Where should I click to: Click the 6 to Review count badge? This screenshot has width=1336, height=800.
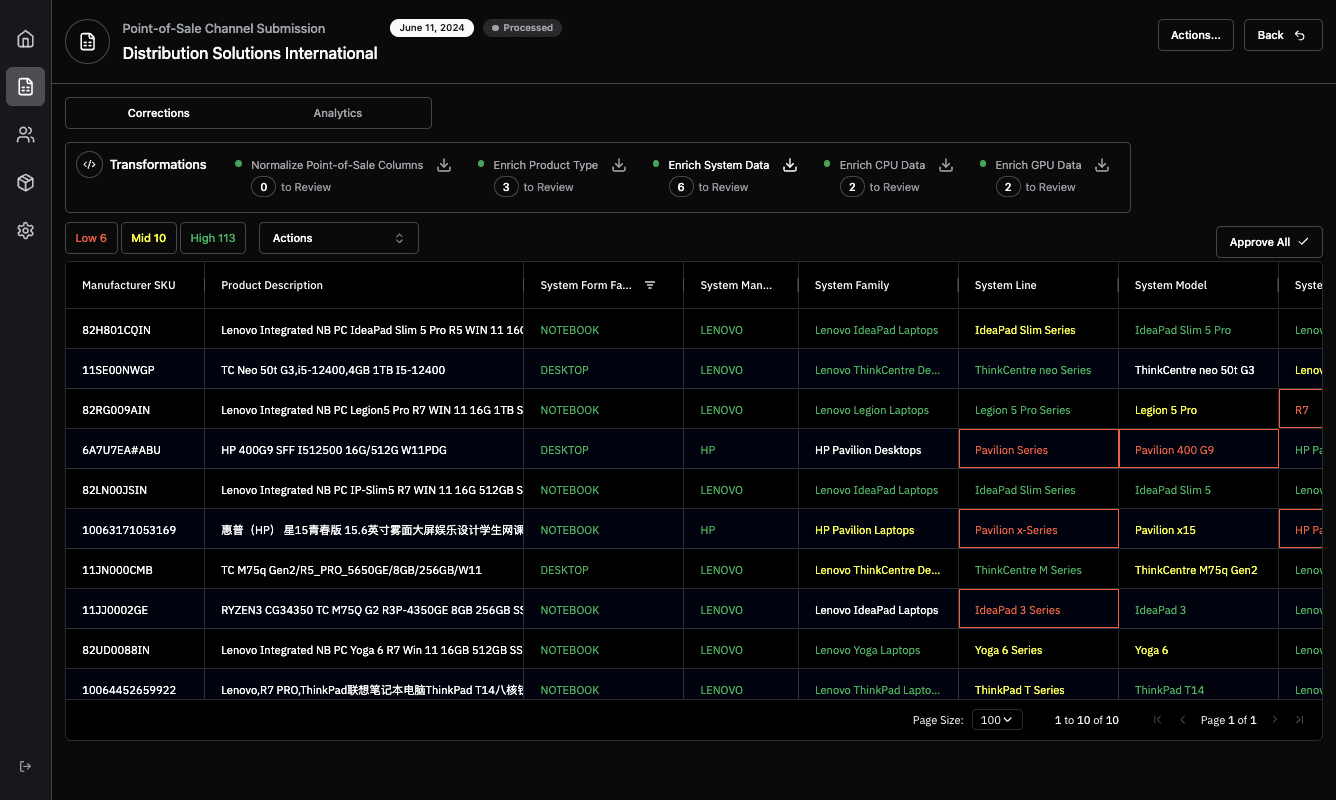pos(681,187)
